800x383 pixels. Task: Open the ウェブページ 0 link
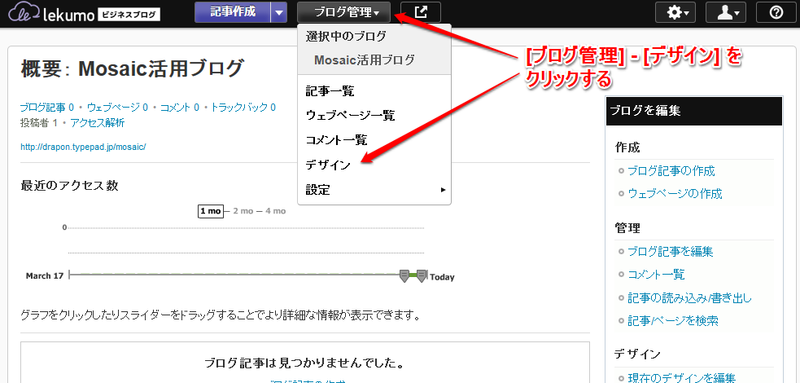pyautogui.click(x=117, y=108)
